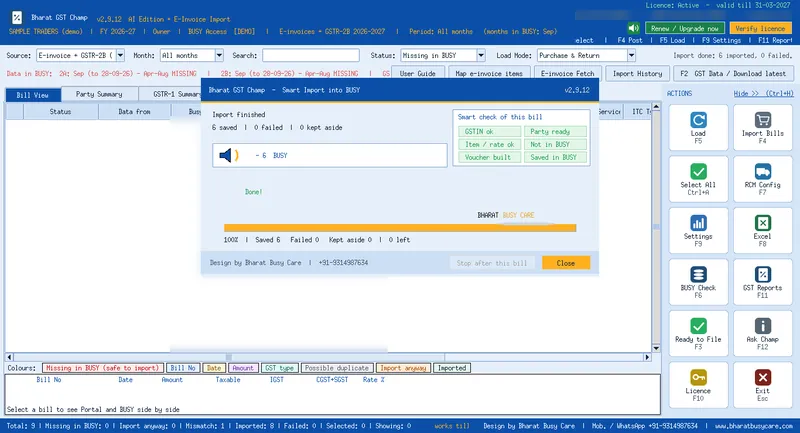Open Import History
This screenshot has width=800, height=433.
tap(637, 73)
